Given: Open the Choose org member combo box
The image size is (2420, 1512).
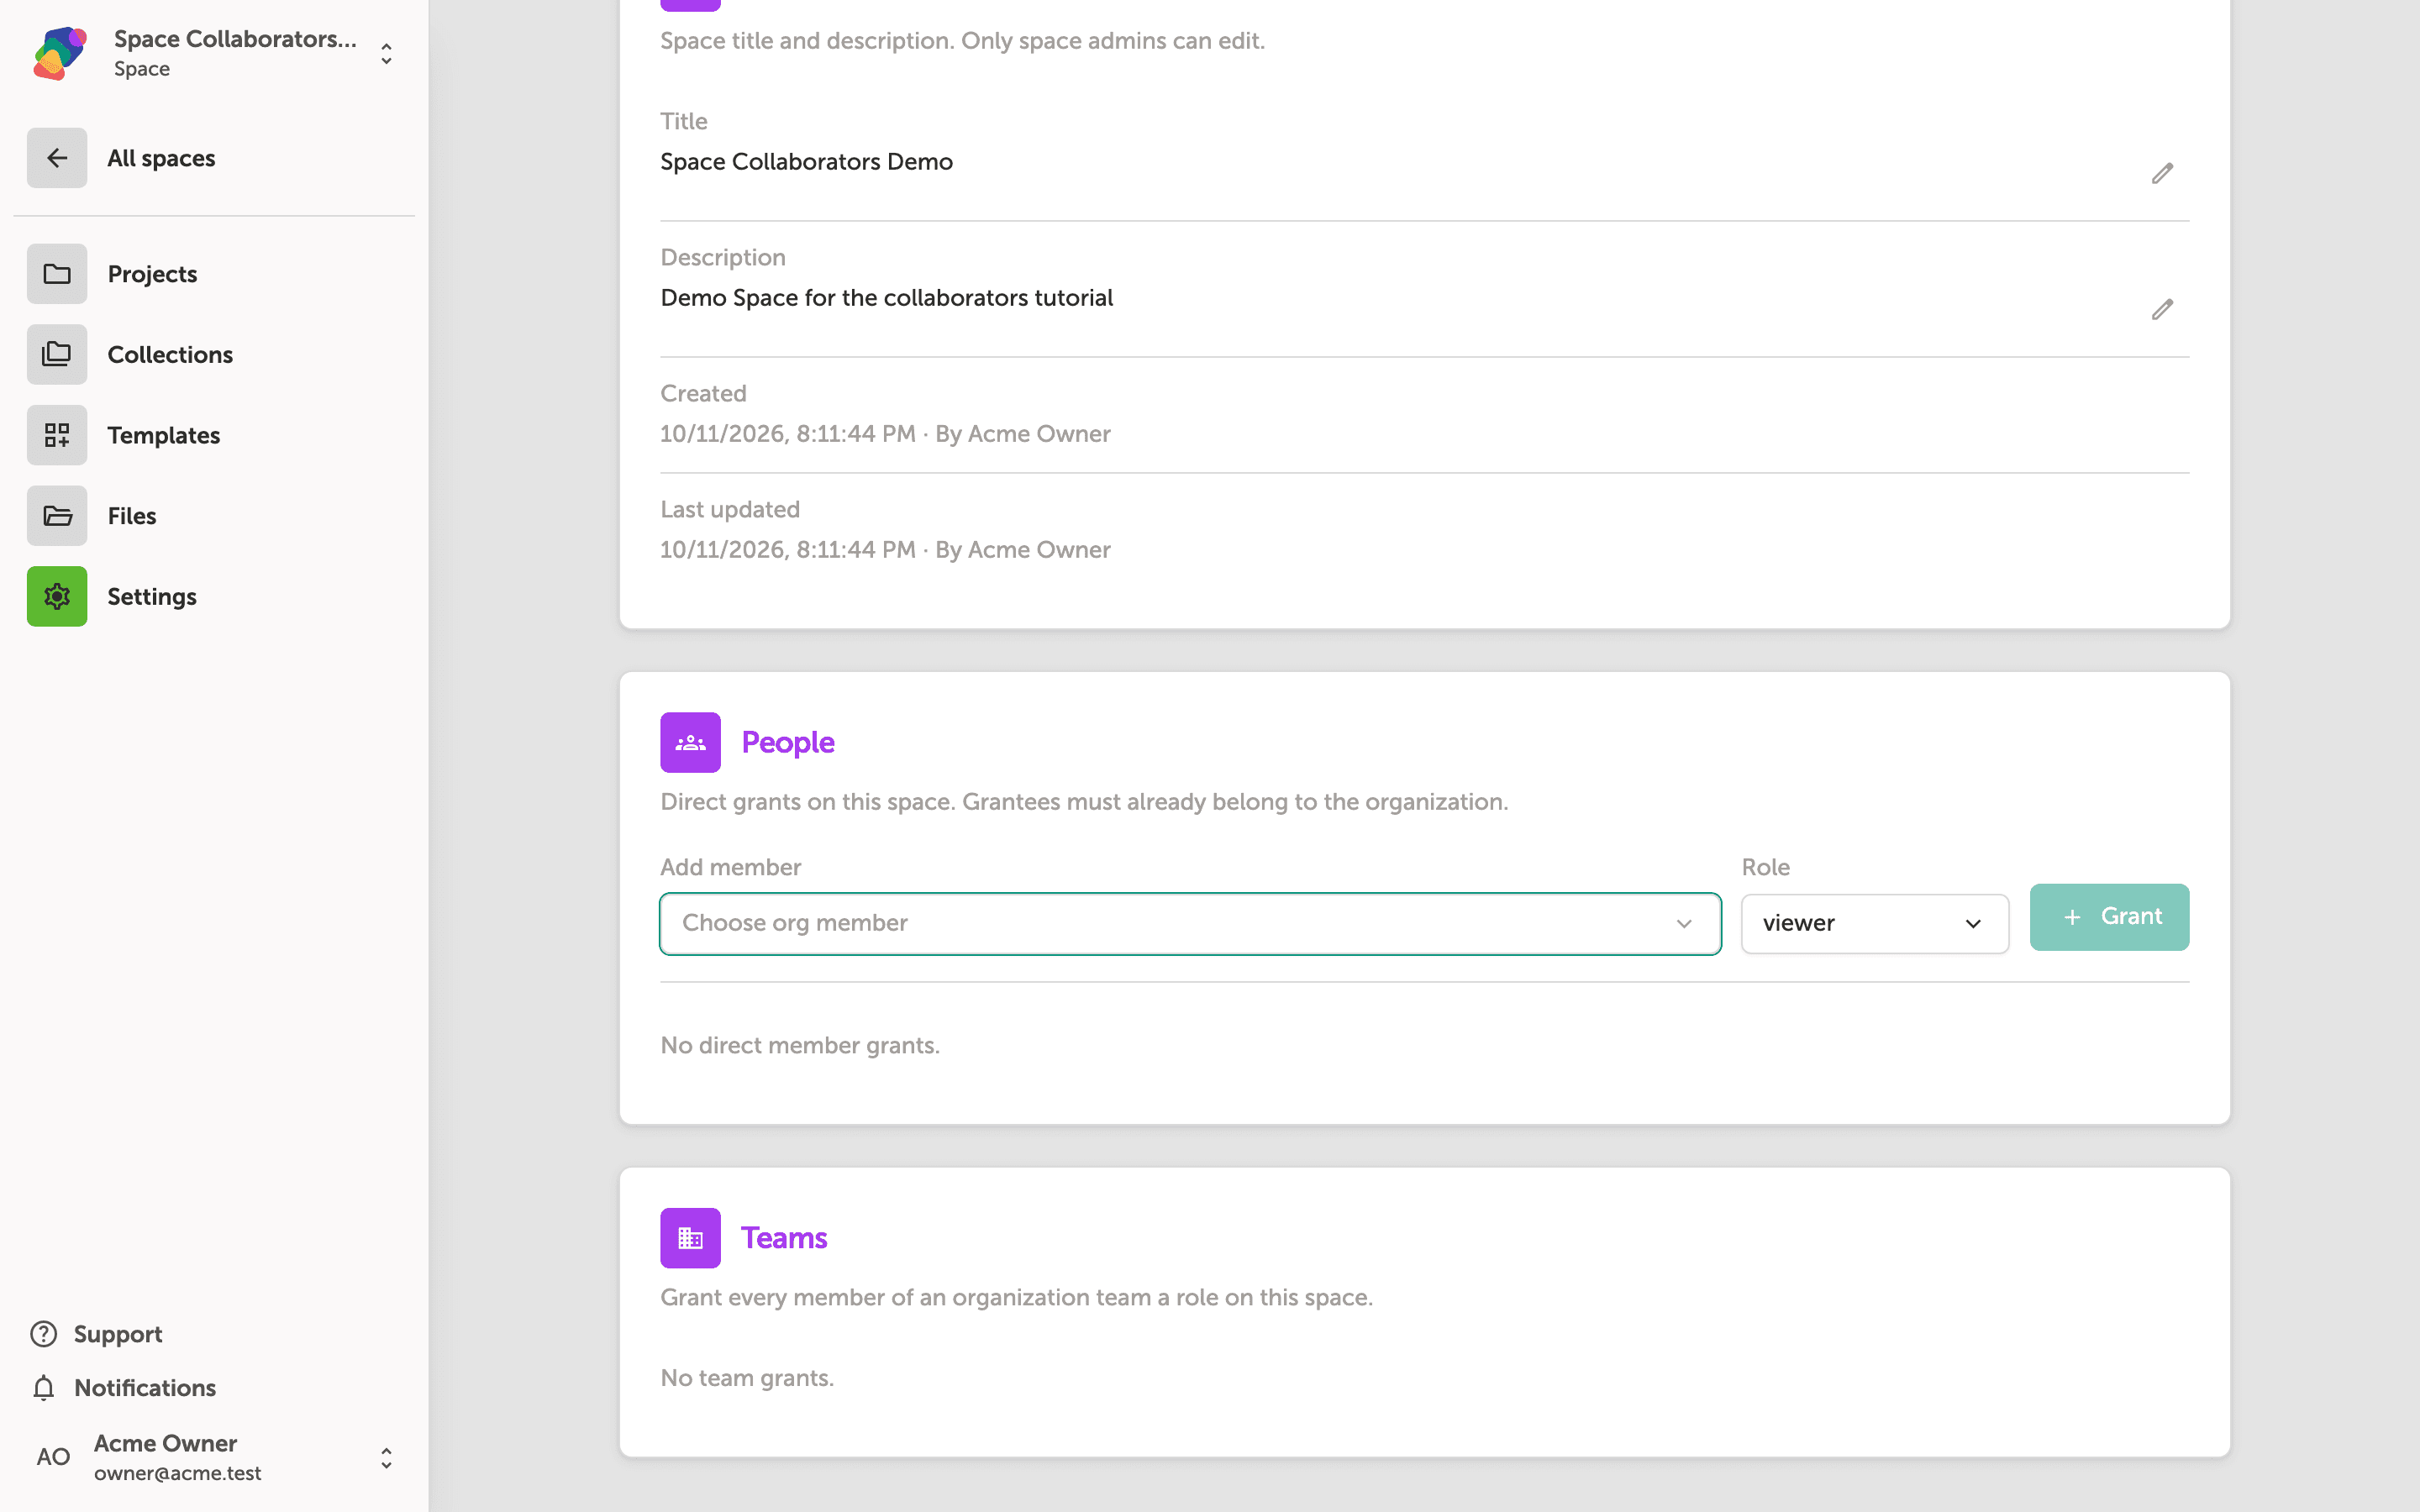Looking at the screenshot, I should click(x=1190, y=923).
